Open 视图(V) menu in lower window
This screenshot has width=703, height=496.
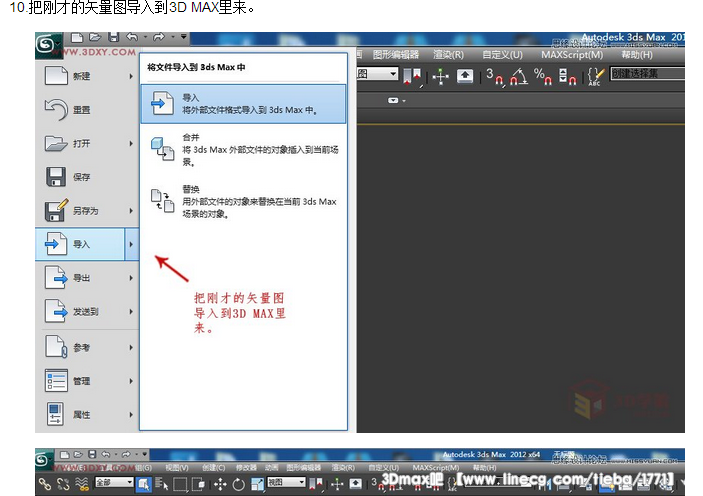point(177,468)
